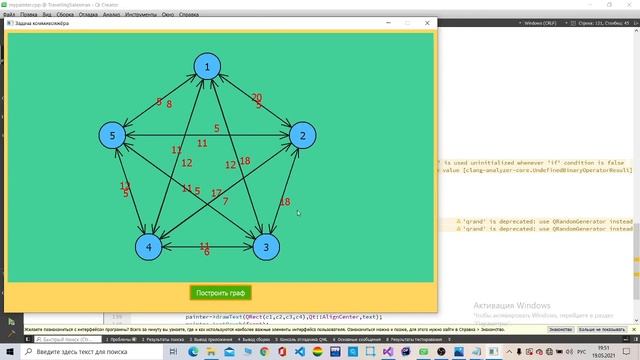
Task: Click graph node 1
Action: 207,66
